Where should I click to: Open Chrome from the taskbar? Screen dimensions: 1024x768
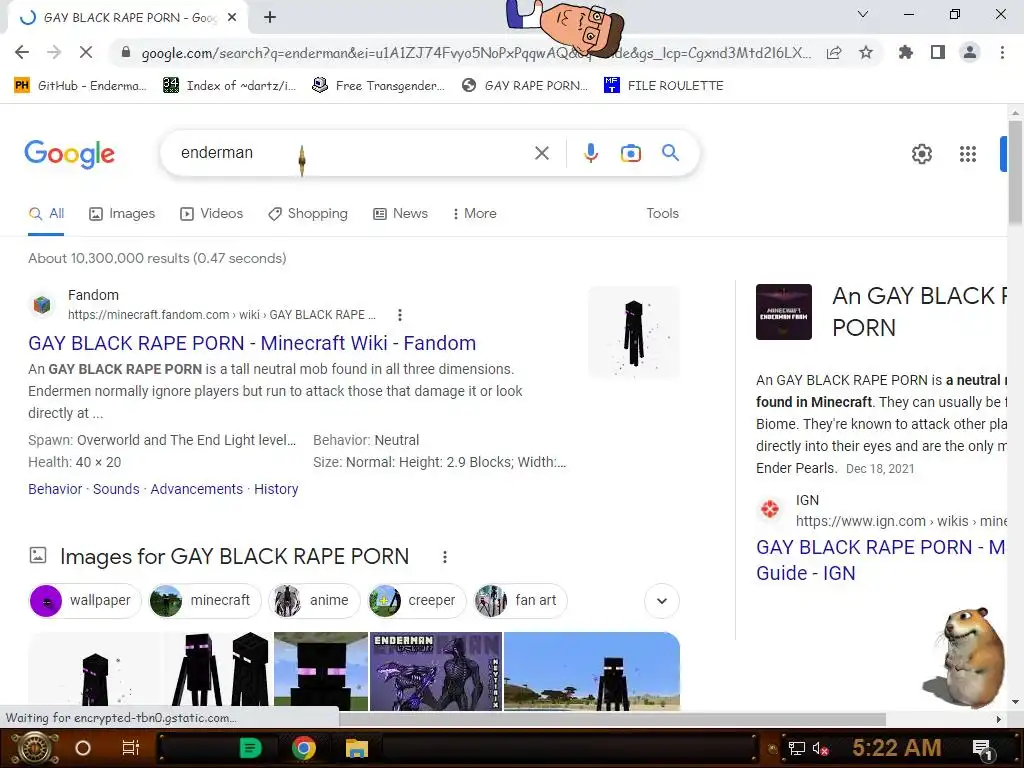point(304,748)
